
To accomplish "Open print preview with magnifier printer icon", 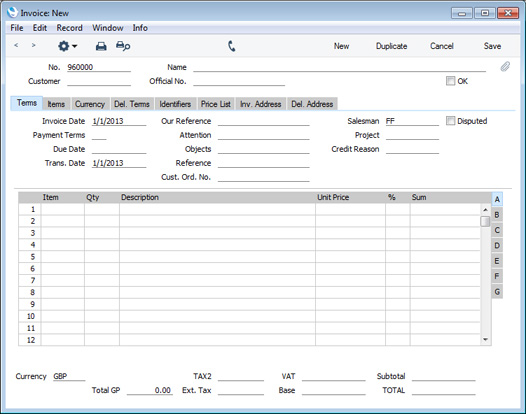I will coord(123,46).
